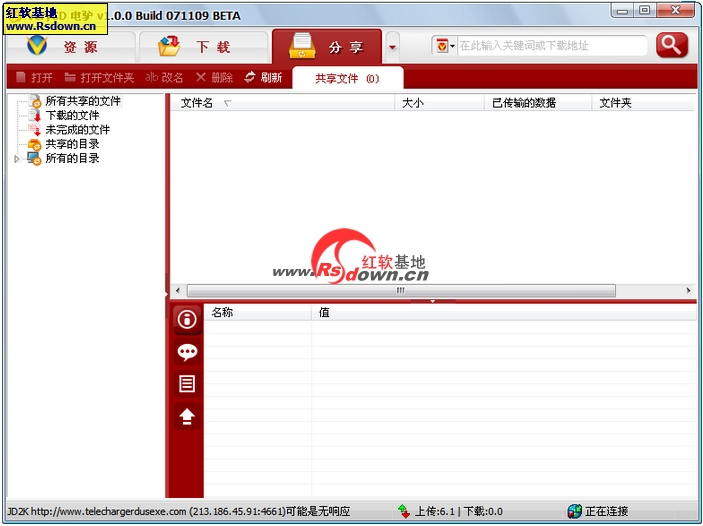Maximize the application window

click(644, 10)
